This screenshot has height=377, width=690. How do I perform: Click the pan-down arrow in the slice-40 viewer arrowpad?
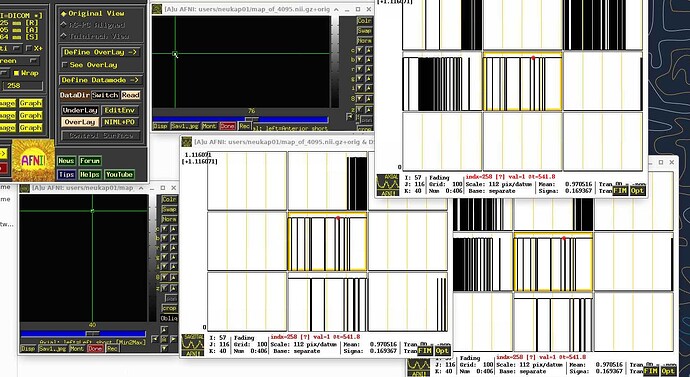pos(164,348)
